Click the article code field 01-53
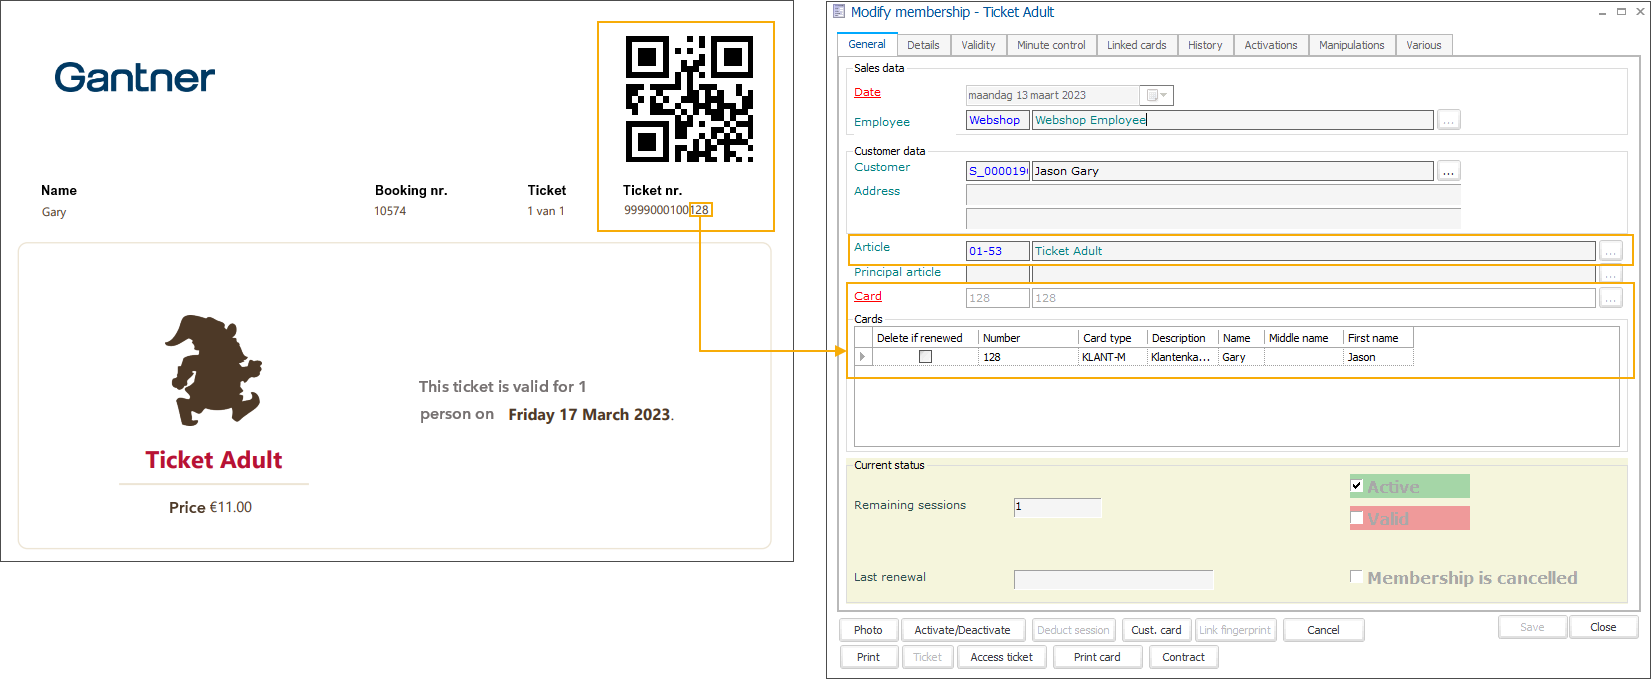The image size is (1651, 679). [x=997, y=251]
